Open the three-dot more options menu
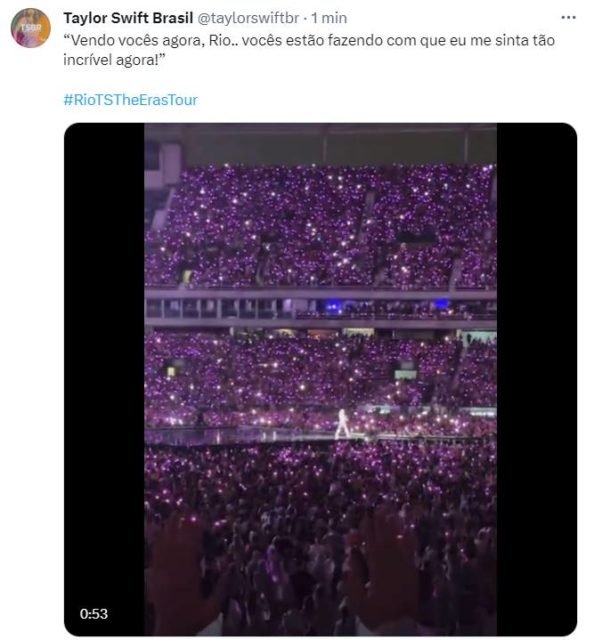Image resolution: width=594 pixels, height=640 pixels. [x=568, y=18]
